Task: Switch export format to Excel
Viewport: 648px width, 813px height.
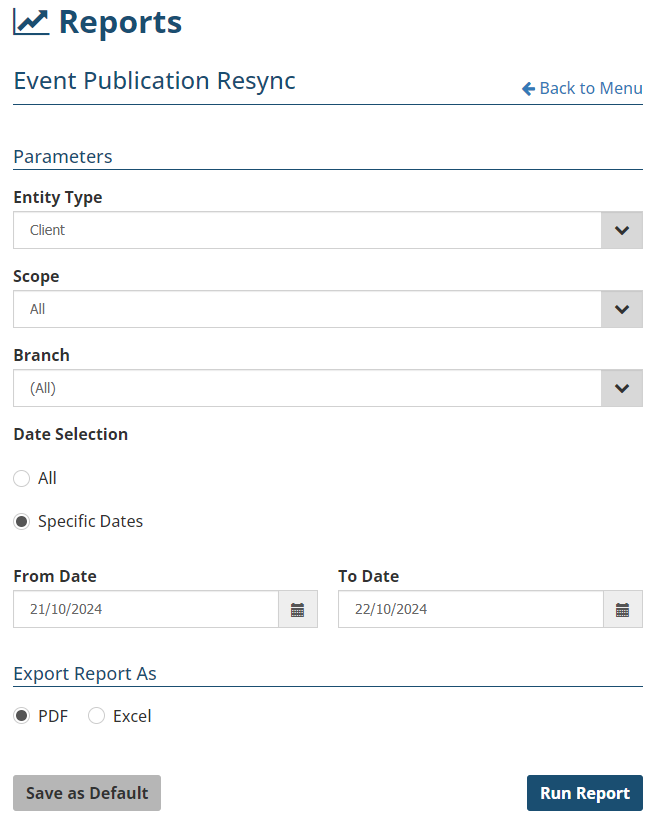Action: (97, 716)
